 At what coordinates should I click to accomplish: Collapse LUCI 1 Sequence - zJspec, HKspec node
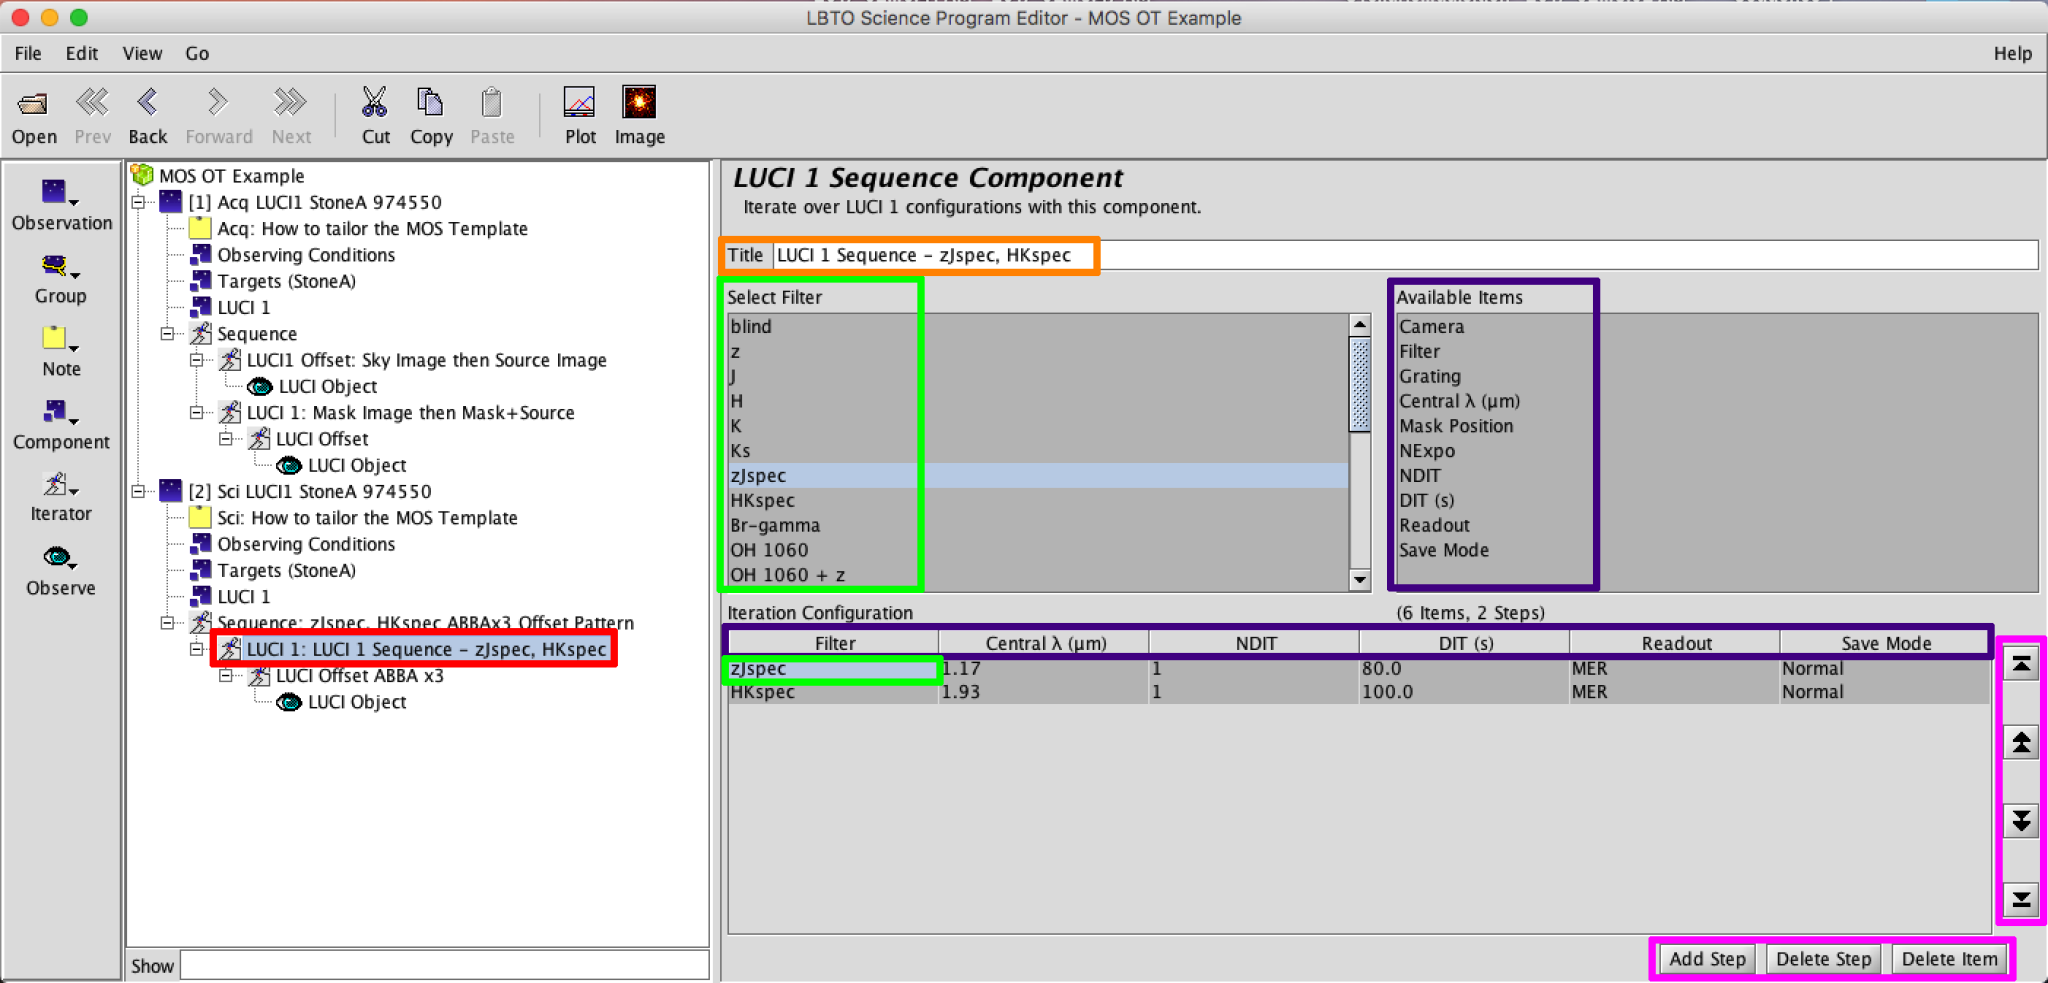coord(197,649)
